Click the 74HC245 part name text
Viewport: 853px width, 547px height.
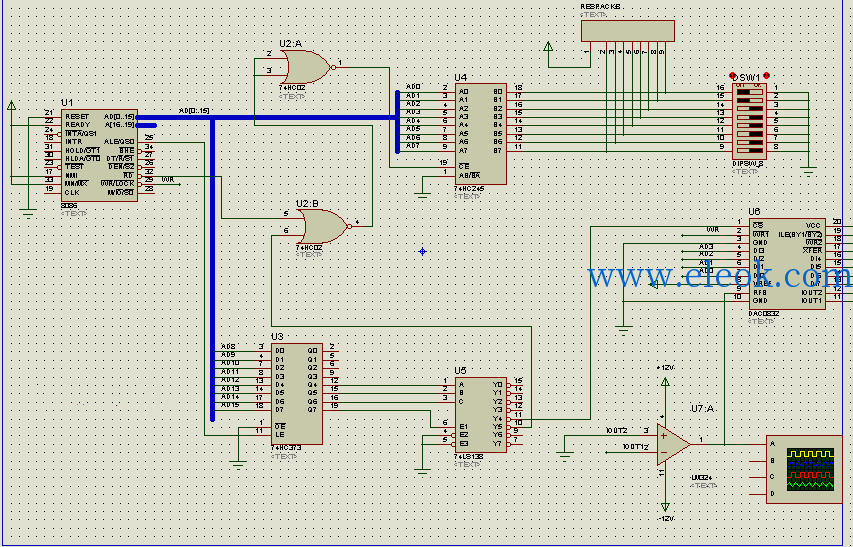[469, 189]
